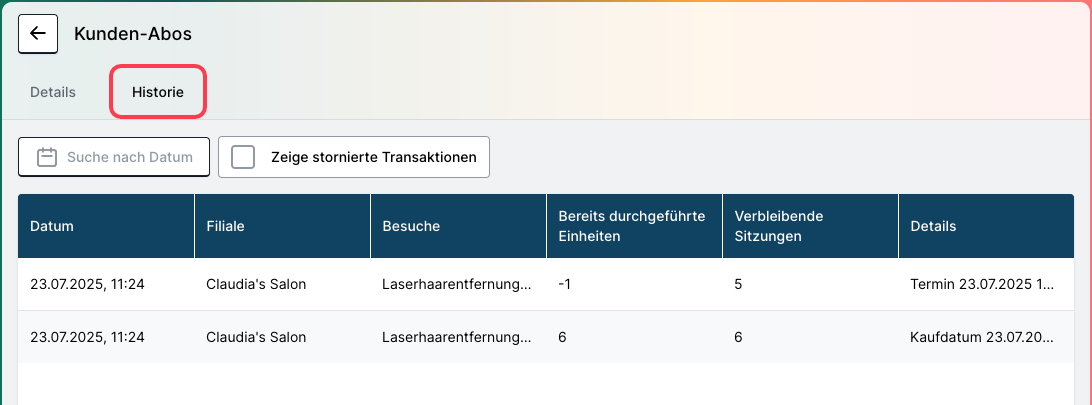Click the first row's date 23.07.2025, 11:24
Image resolution: width=1092 pixels, height=405 pixels.
pyautogui.click(x=87, y=284)
